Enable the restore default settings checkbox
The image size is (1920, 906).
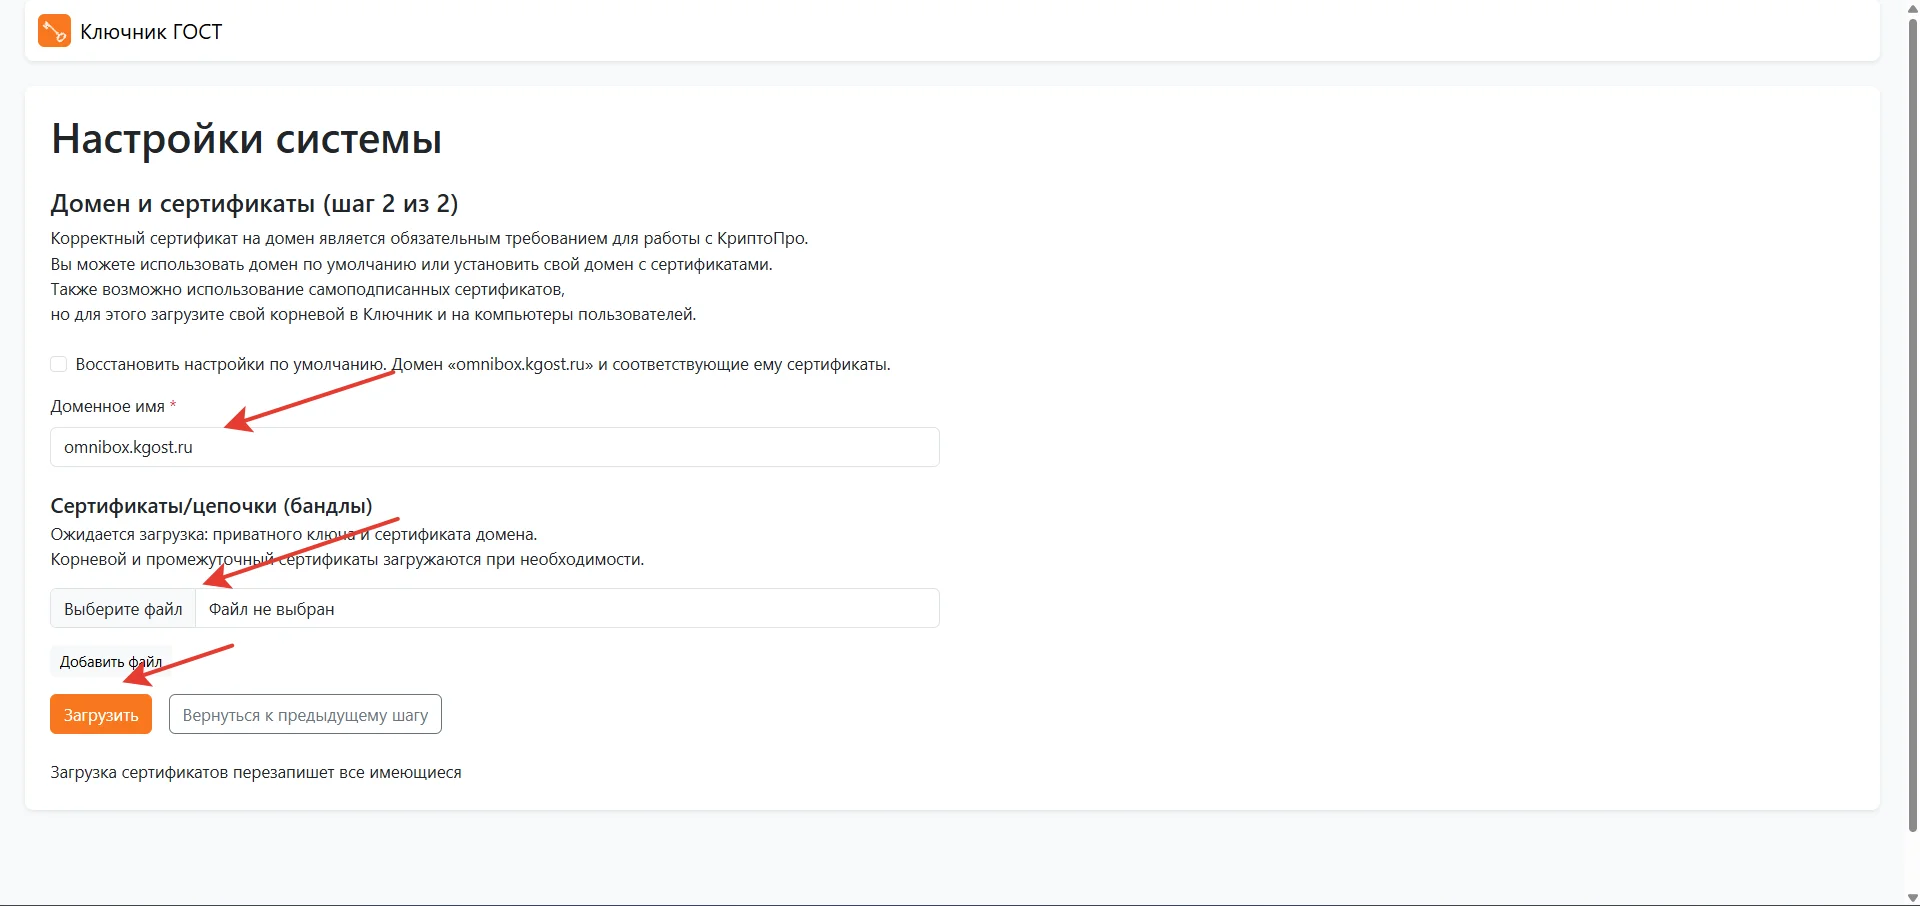(x=59, y=364)
